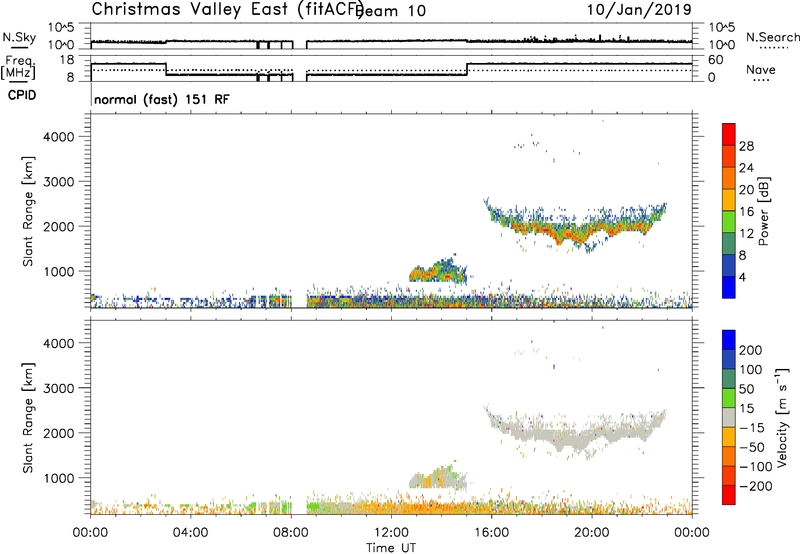Click the 'normal (fast) 151 RF' mode text
This screenshot has height=554, width=800.
click(162, 99)
